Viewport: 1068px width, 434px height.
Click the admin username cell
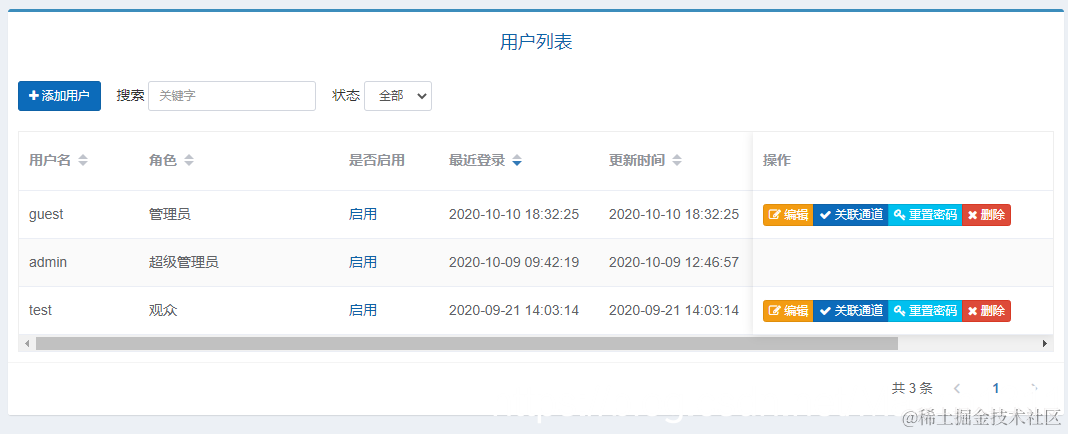(48, 262)
